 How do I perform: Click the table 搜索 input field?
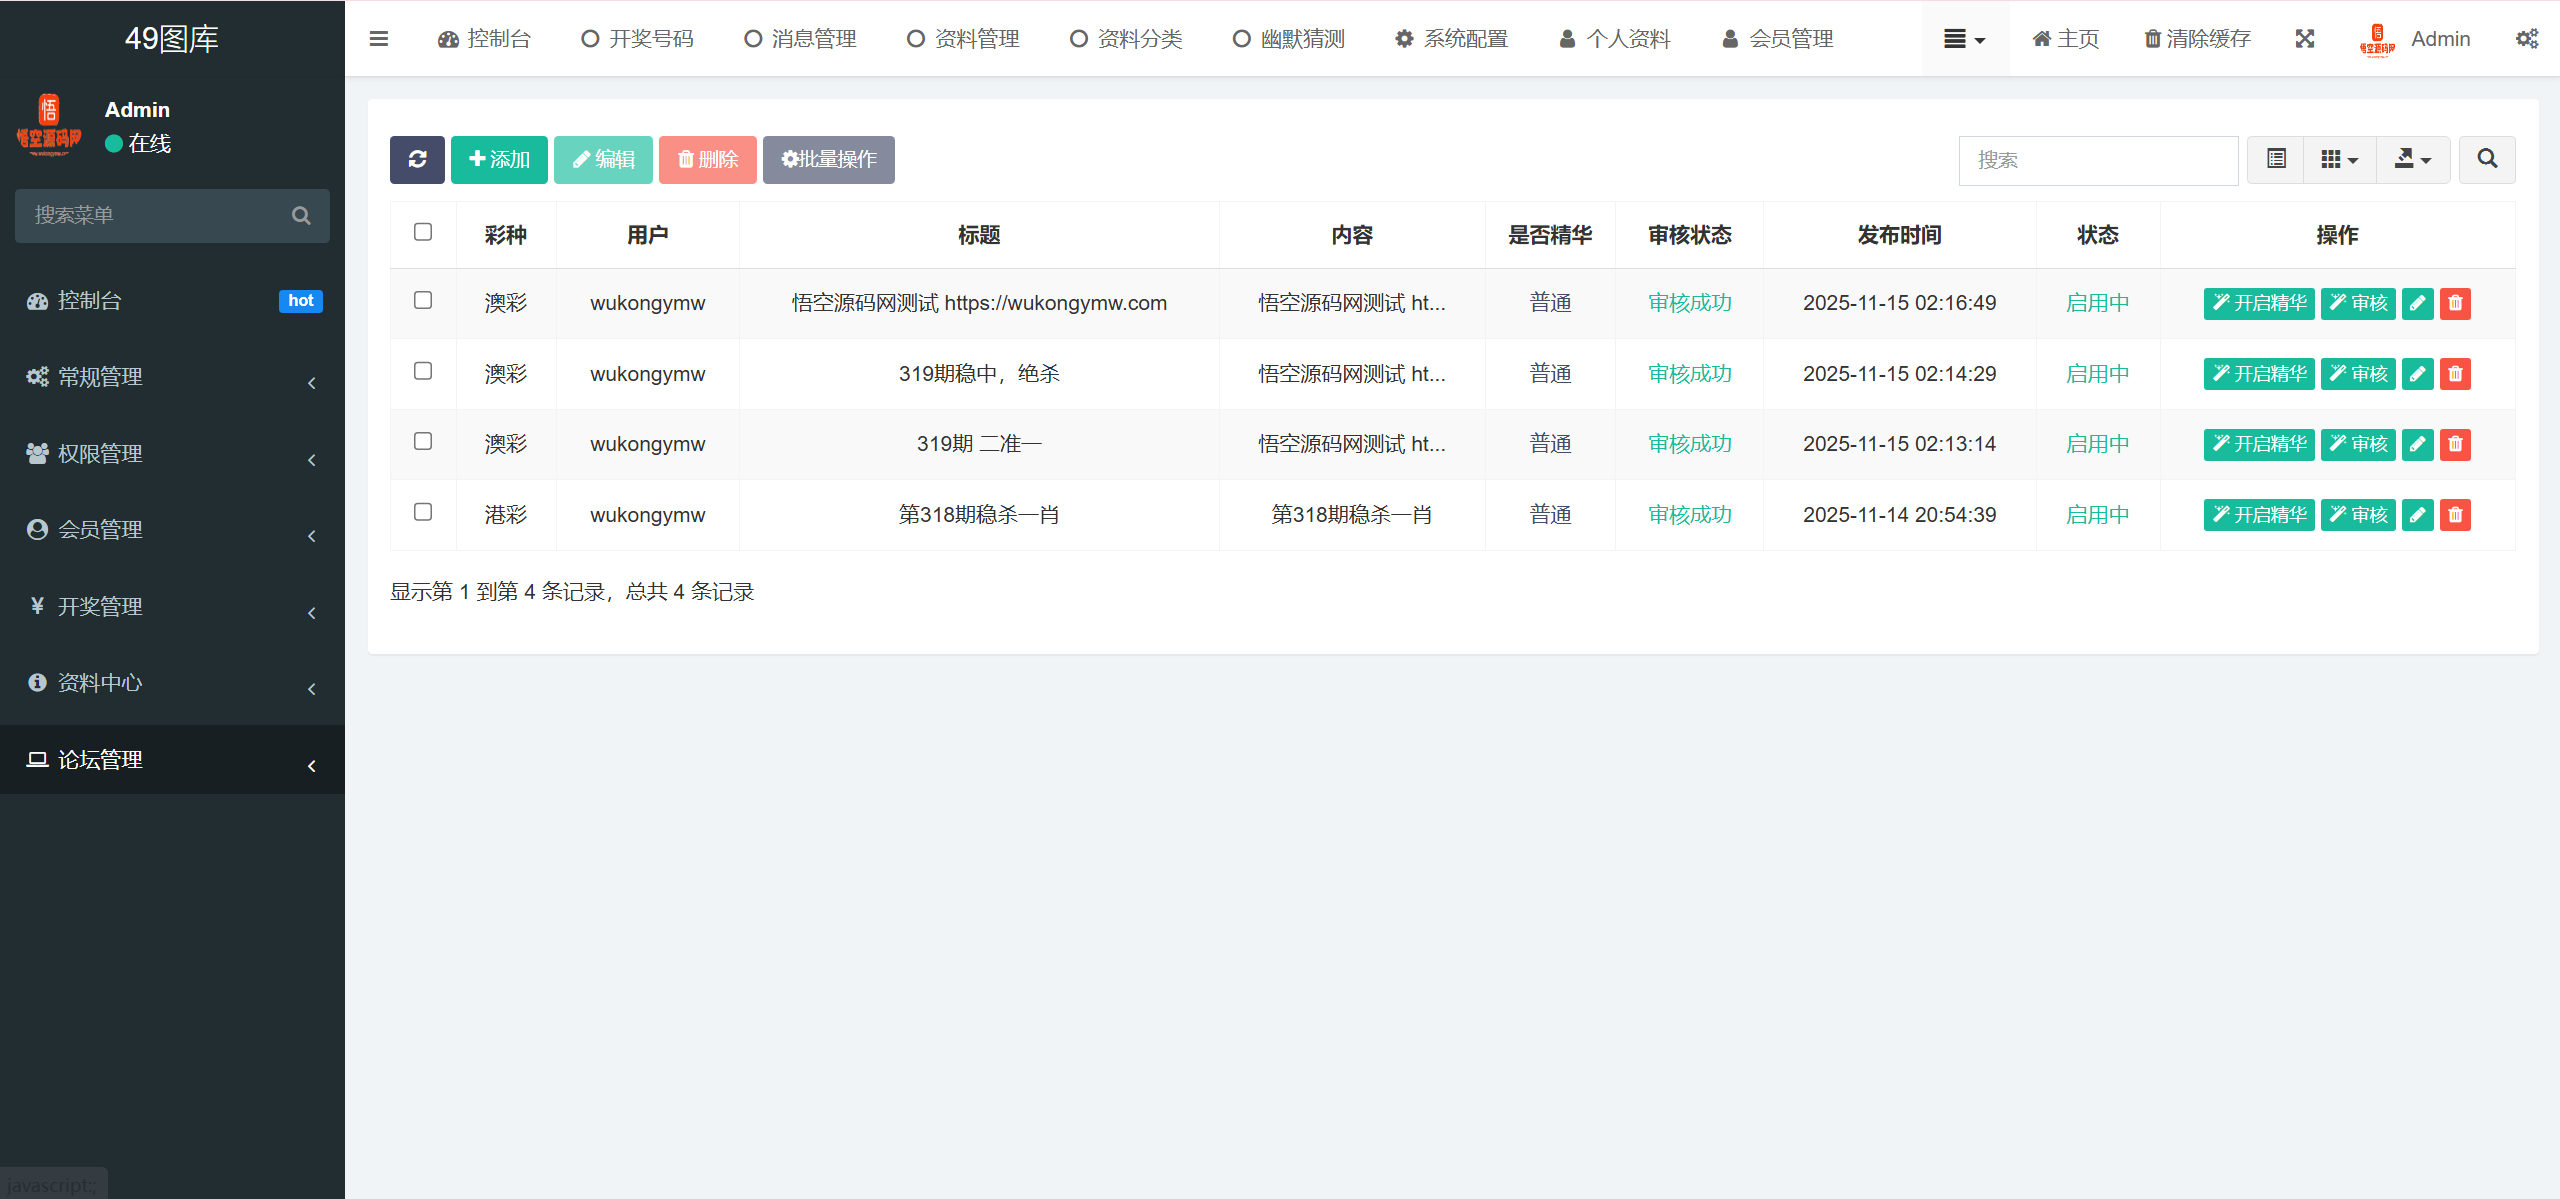[2097, 160]
